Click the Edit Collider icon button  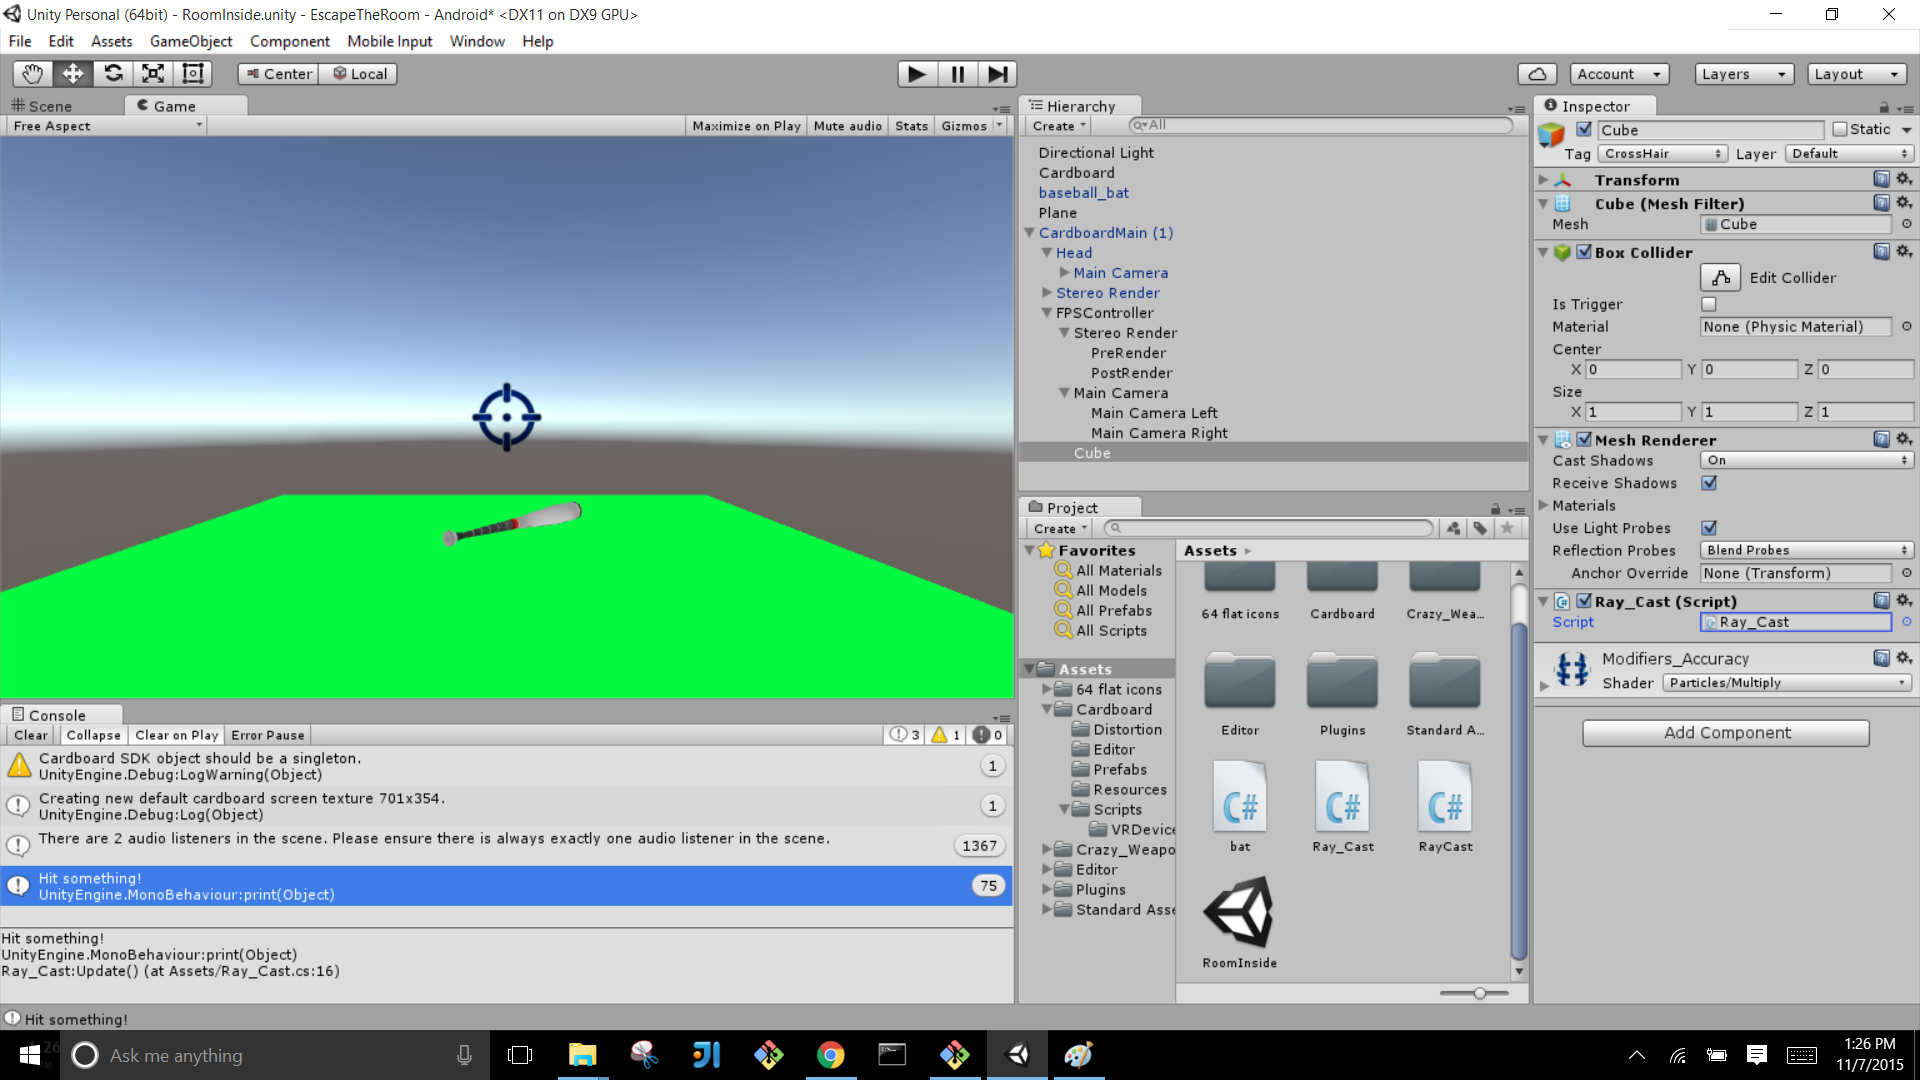coord(1720,277)
